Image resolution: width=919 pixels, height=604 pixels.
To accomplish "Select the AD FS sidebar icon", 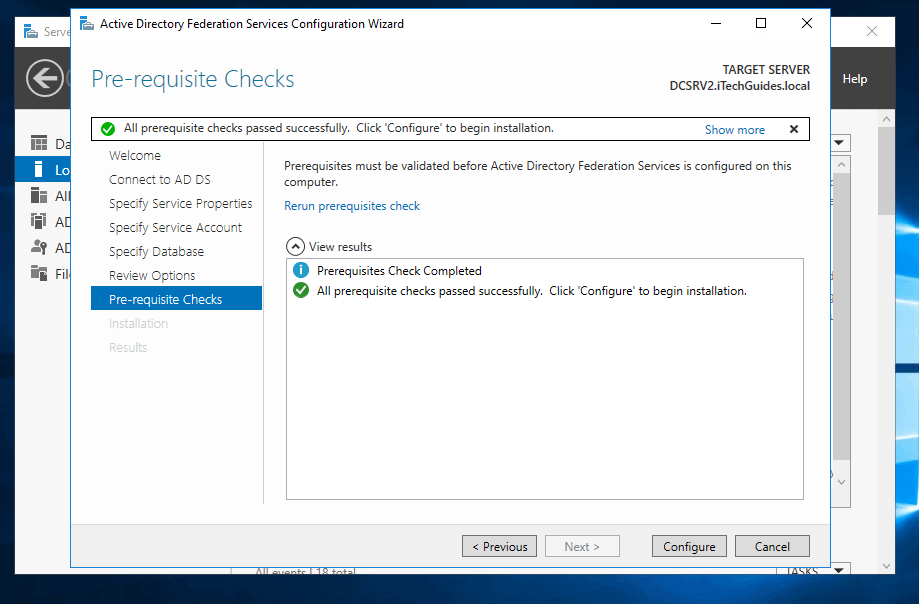I will pyautogui.click(x=37, y=247).
